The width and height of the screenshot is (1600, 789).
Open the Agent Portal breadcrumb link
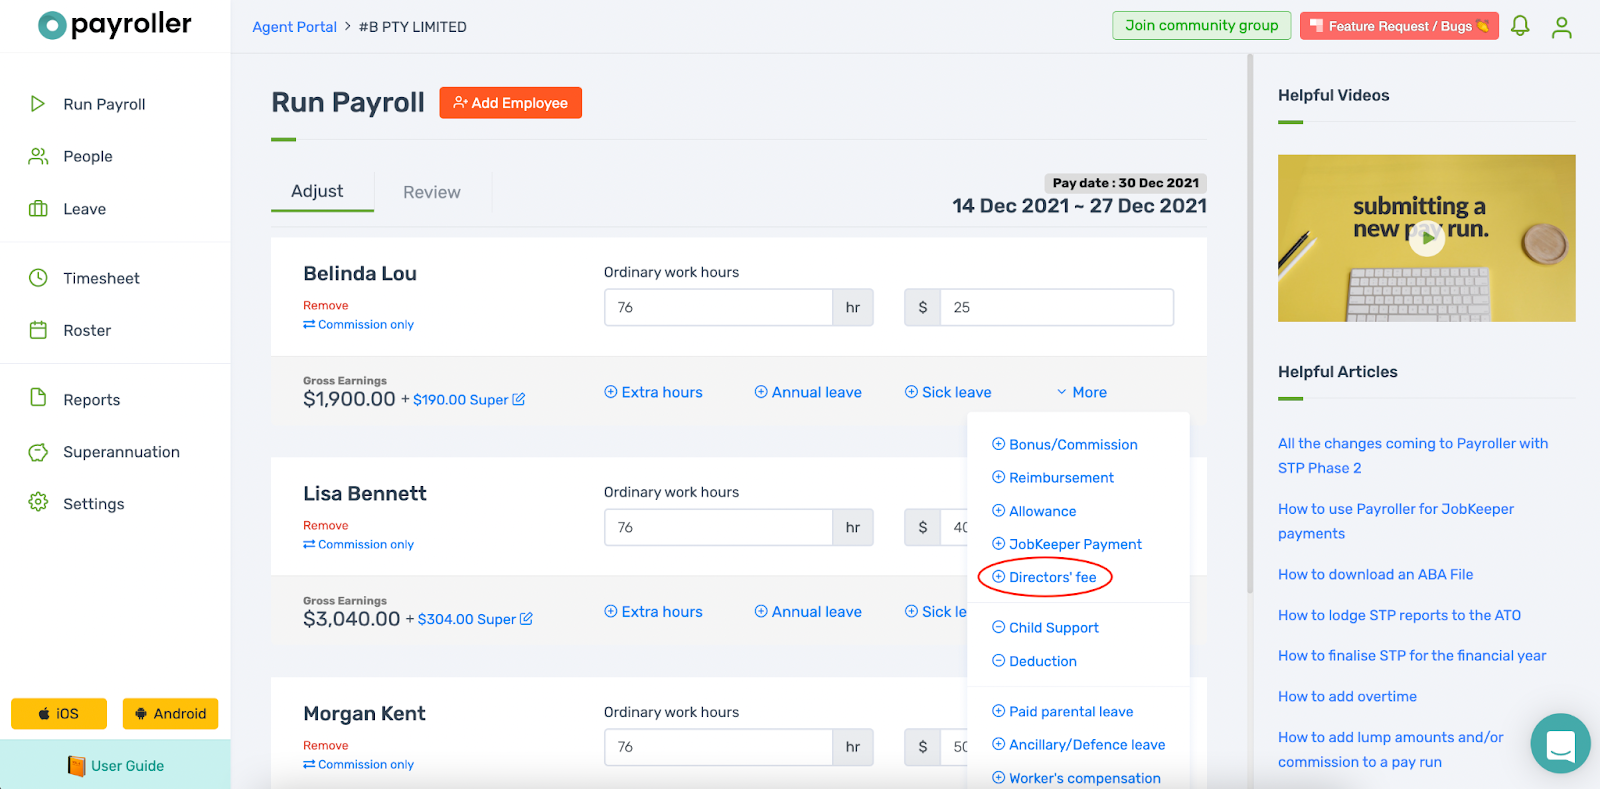(x=294, y=27)
